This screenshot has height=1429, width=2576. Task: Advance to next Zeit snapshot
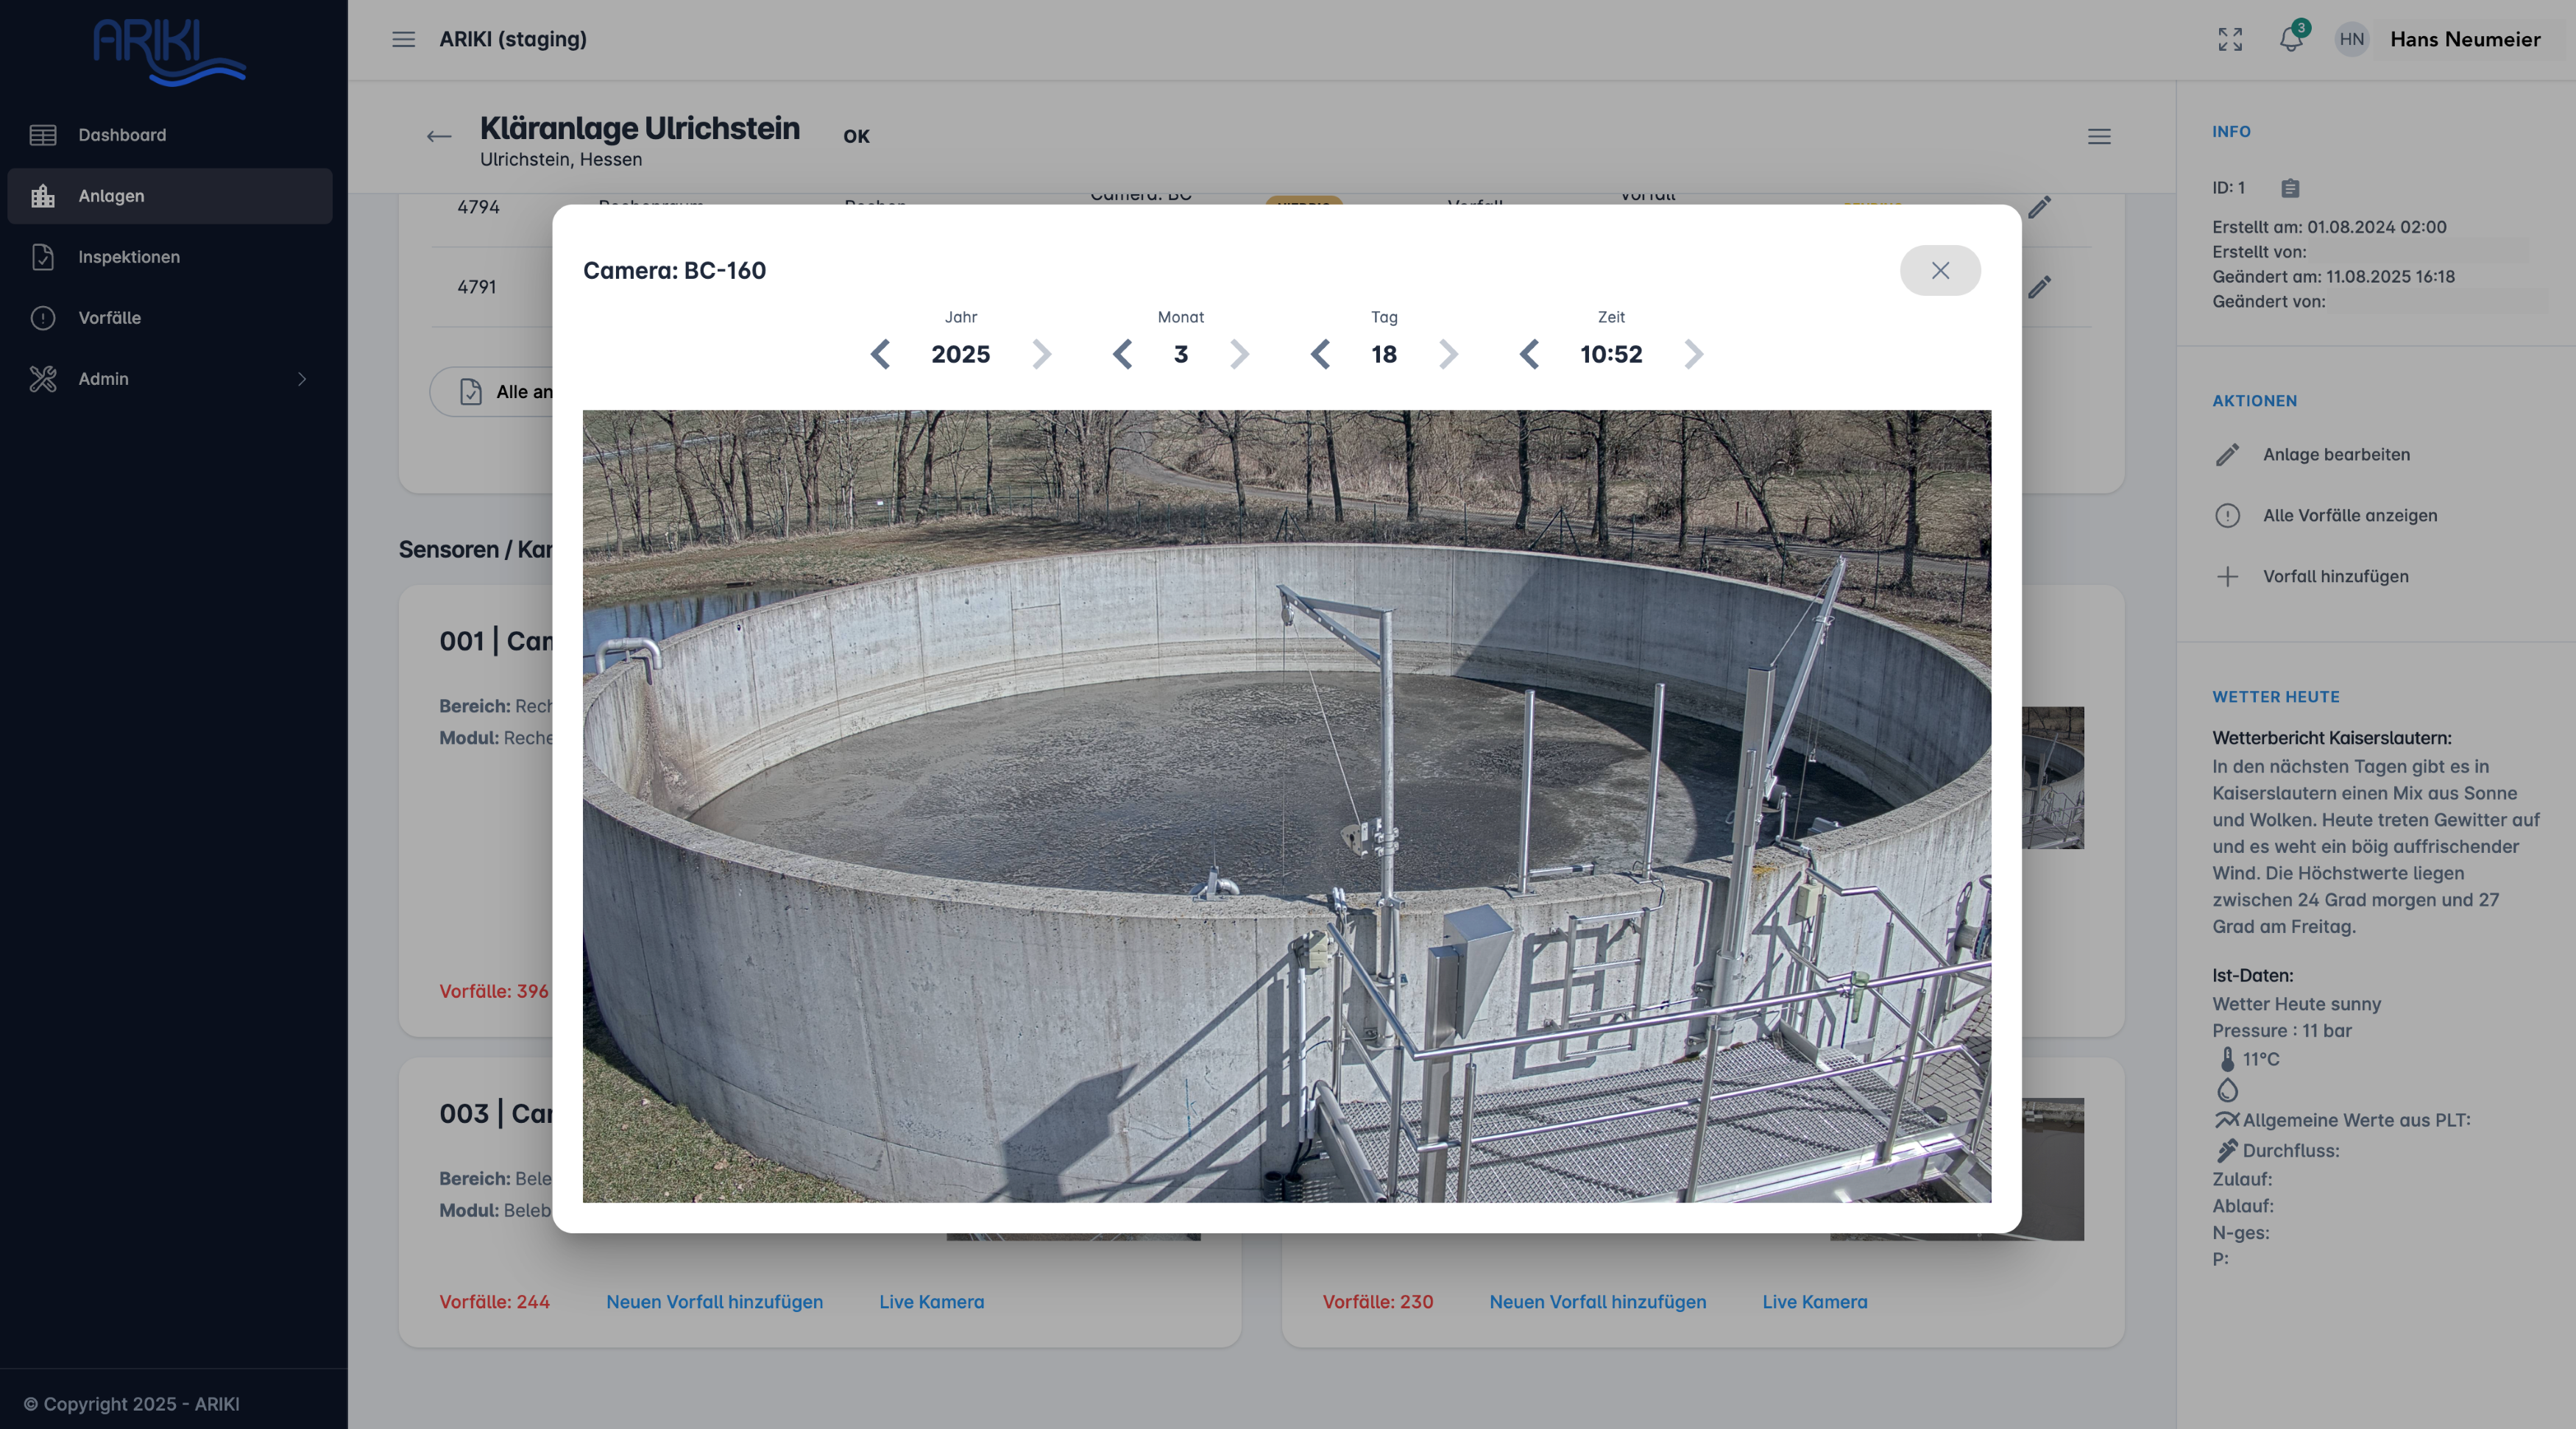point(1693,354)
